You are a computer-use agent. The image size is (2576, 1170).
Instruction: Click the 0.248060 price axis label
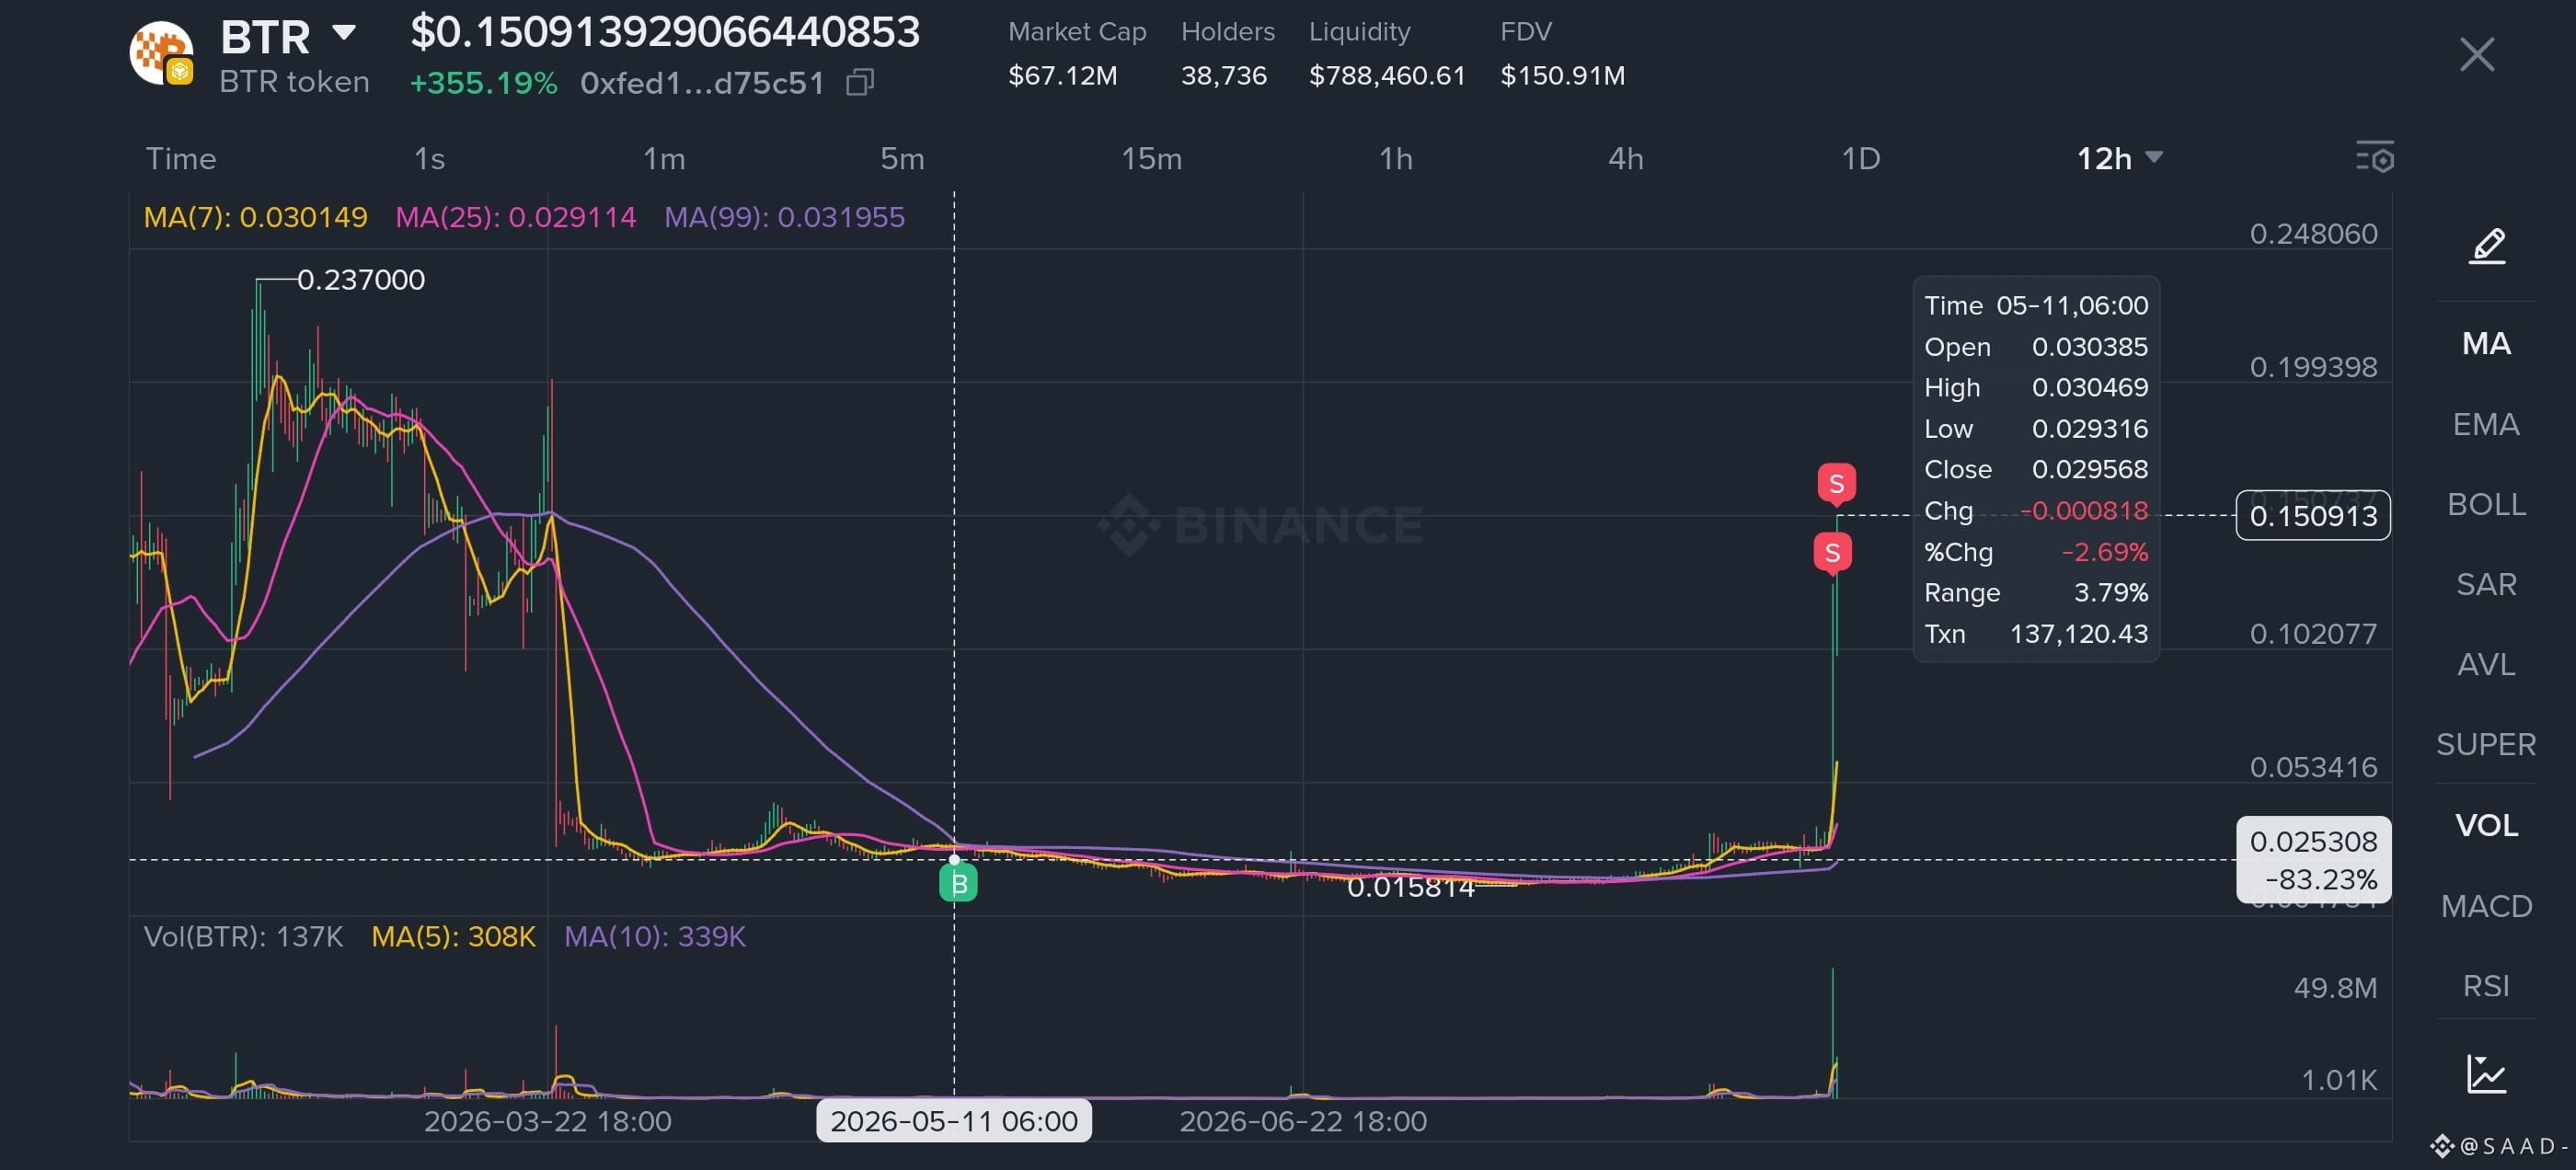click(x=2313, y=233)
